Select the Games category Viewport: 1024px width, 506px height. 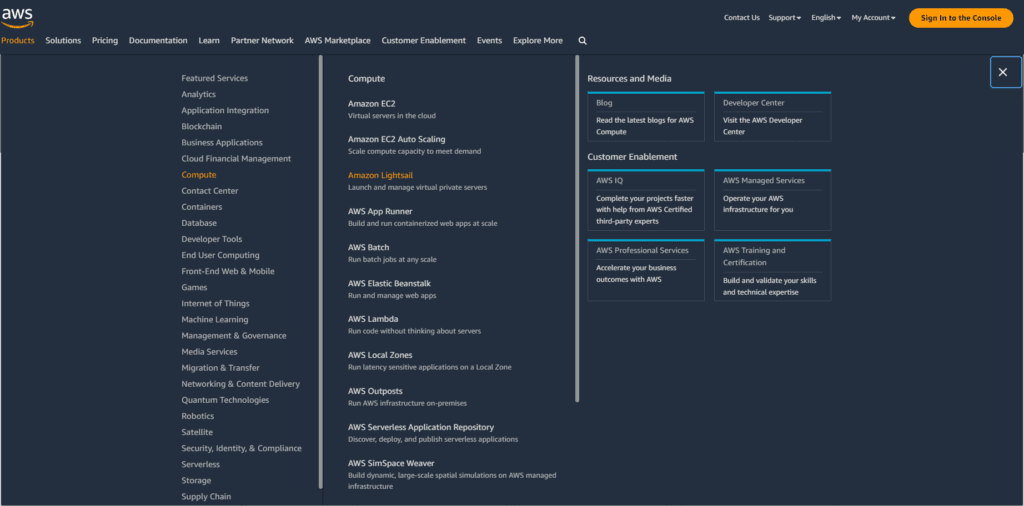[194, 287]
